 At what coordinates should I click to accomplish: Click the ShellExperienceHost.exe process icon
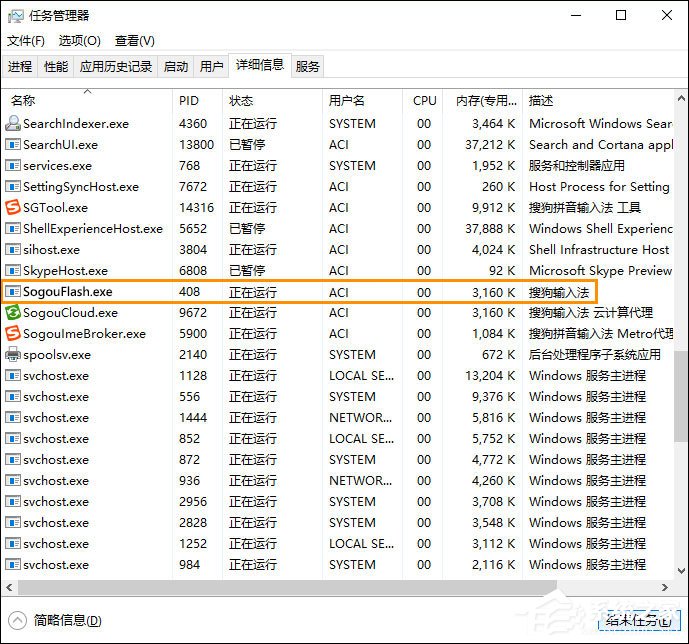tap(13, 228)
